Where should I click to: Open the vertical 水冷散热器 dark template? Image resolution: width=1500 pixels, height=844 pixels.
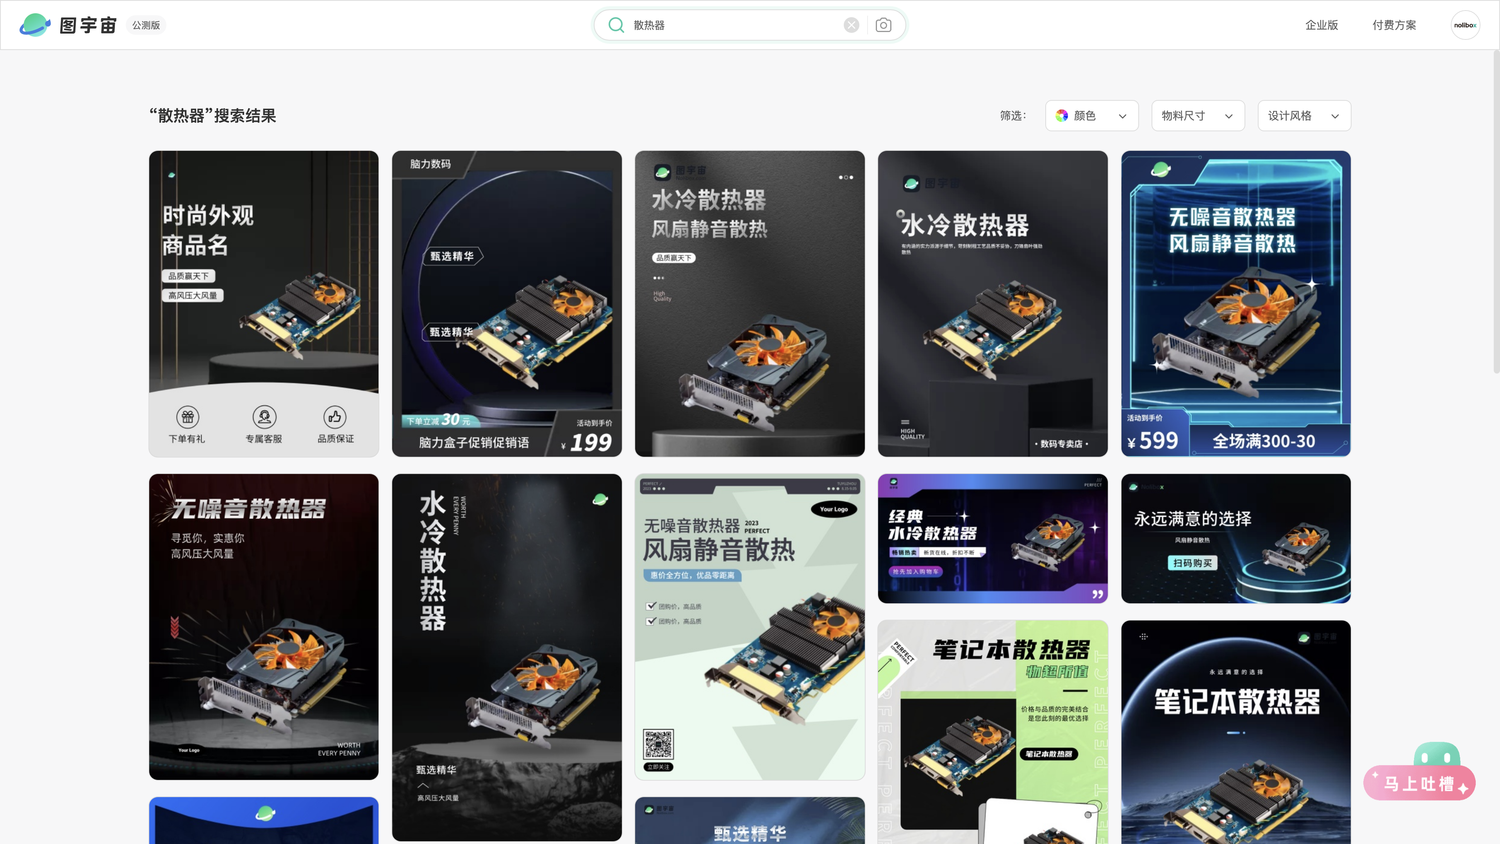click(x=507, y=657)
